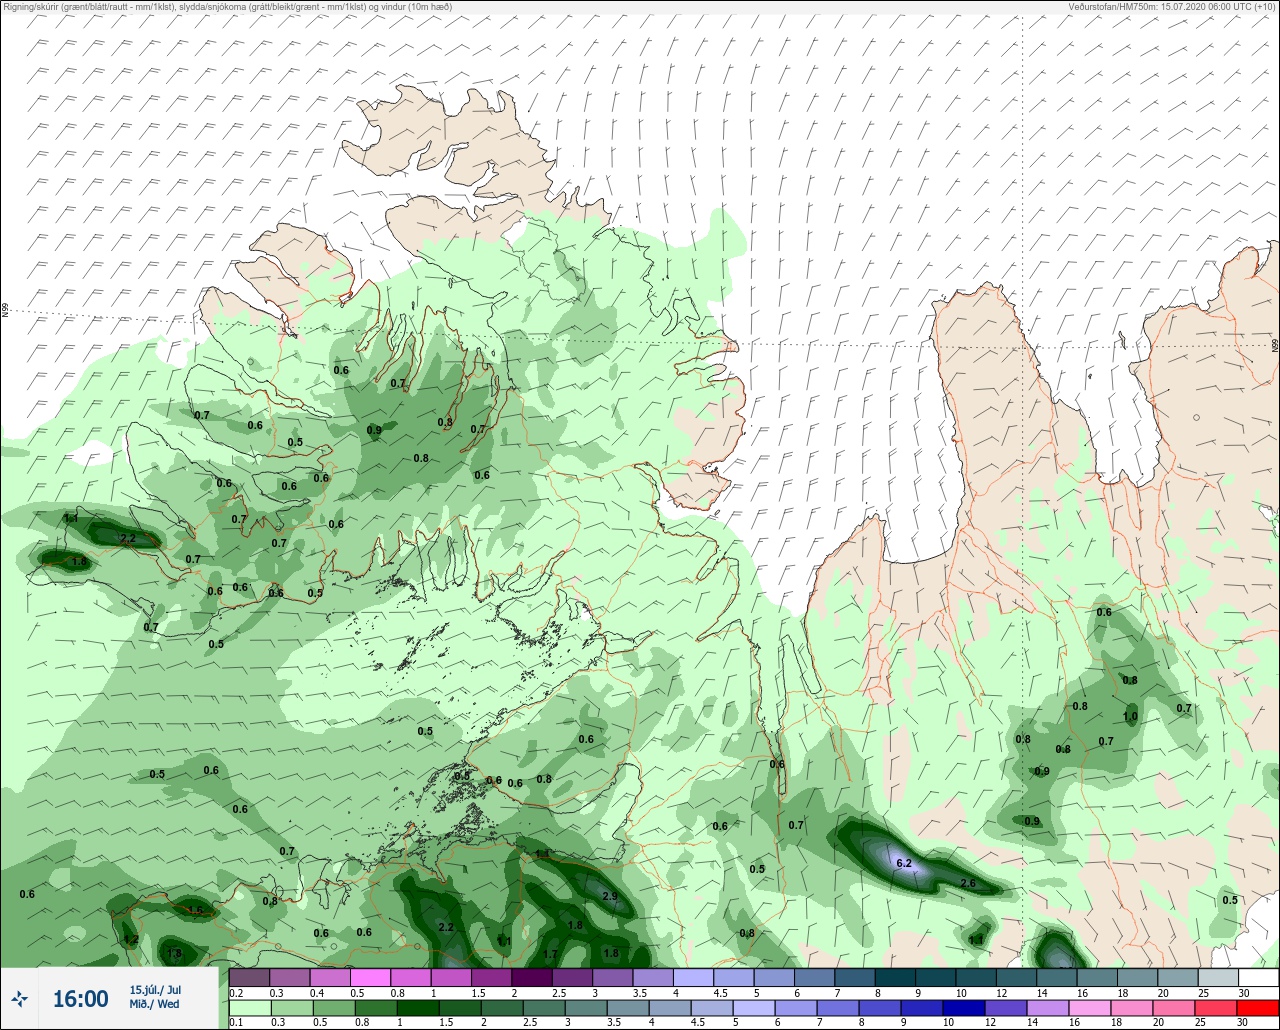Screen dimensions: 1280x1030
Task: Click the dark purple top-row swatch labelled 2
Action: tap(531, 977)
